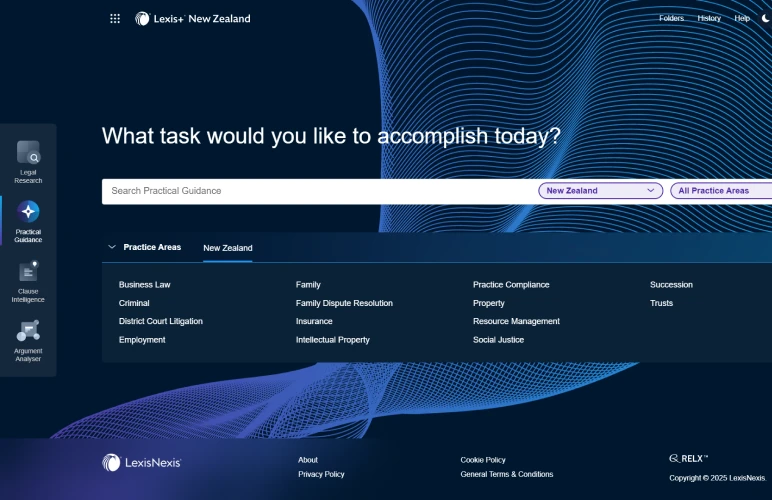The height and width of the screenshot is (500, 772).
Task: Click the RELX logo in footer
Action: 688,459
